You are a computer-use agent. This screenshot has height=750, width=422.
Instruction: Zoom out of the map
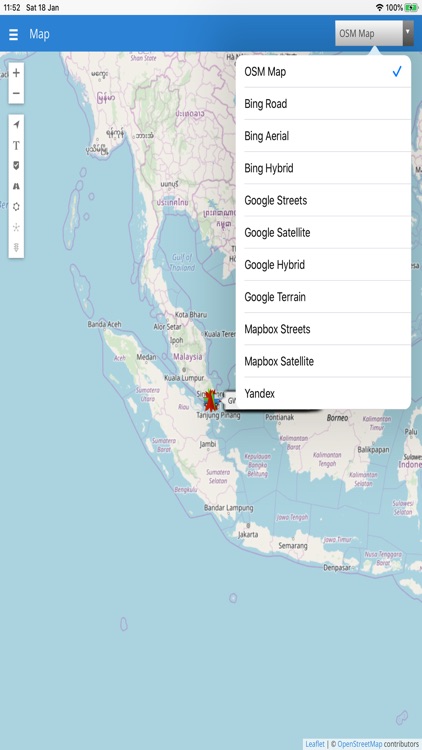pyautogui.click(x=16, y=93)
